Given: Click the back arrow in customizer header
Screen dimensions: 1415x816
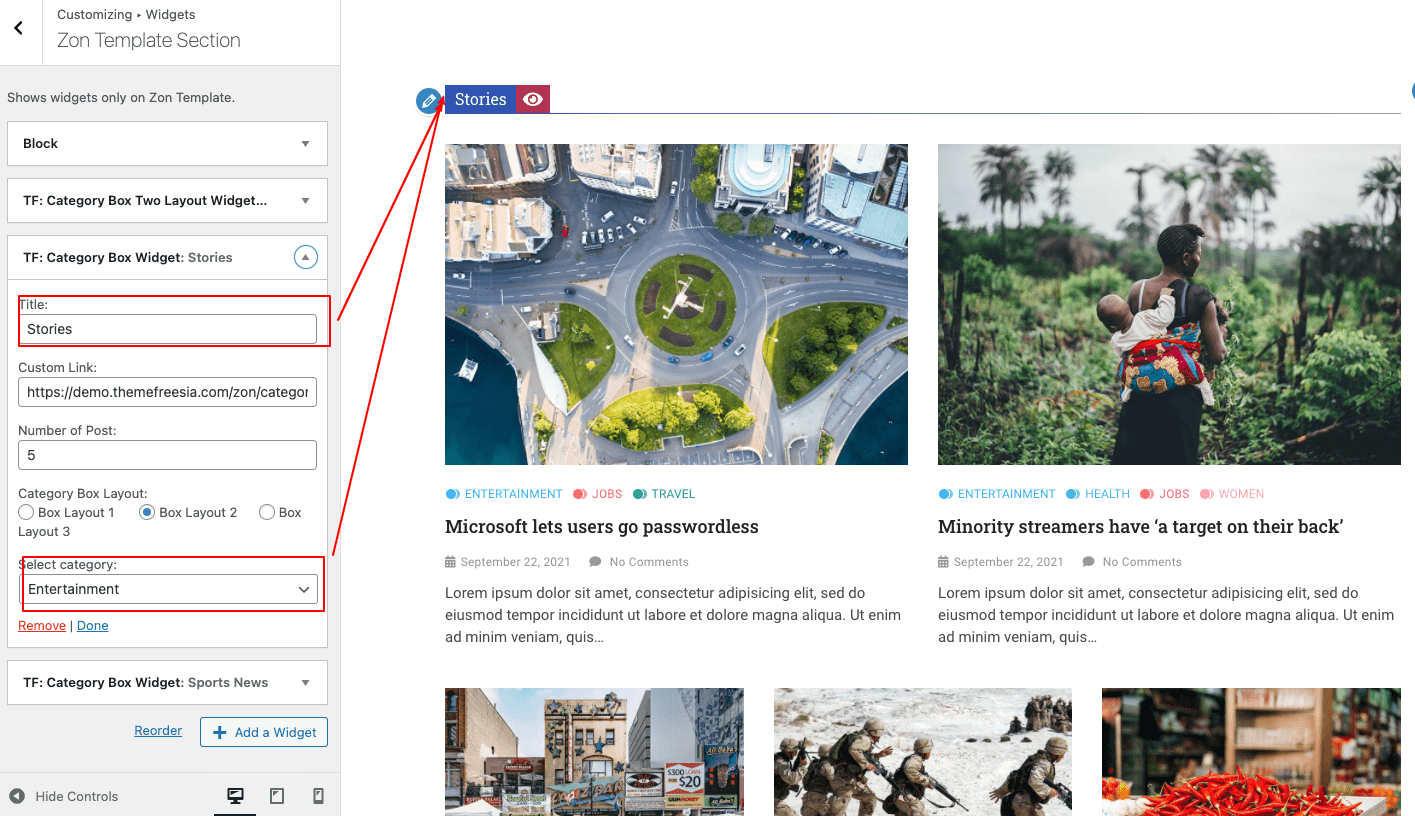Looking at the screenshot, I should point(19,28).
